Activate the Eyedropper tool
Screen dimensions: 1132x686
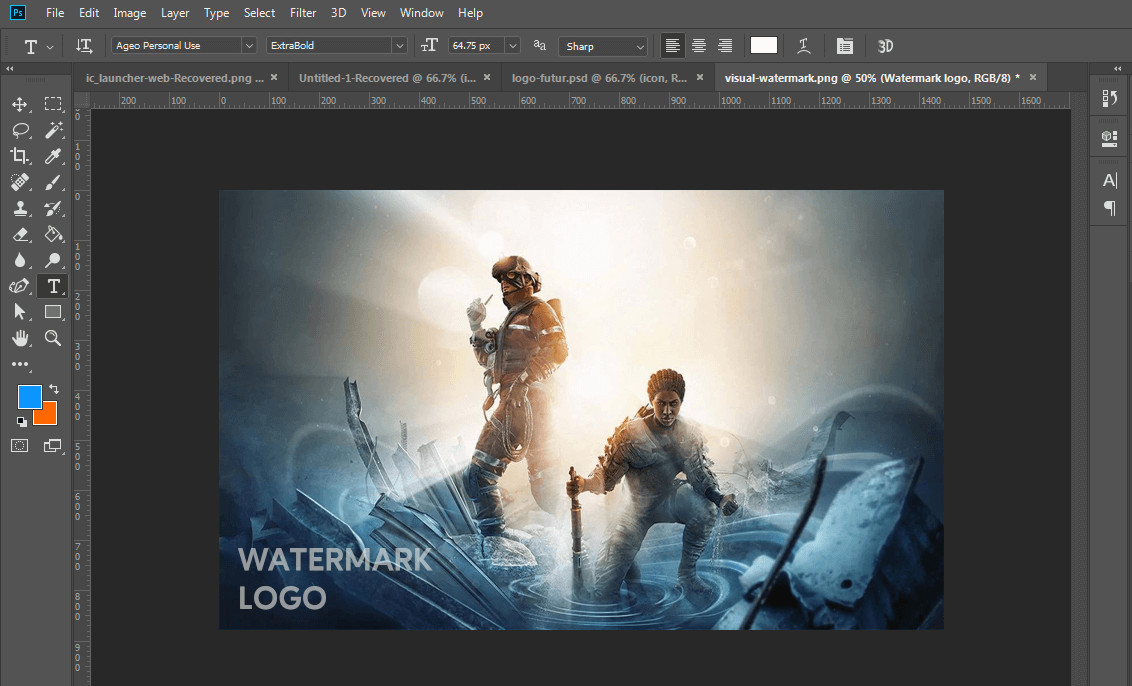click(x=54, y=156)
